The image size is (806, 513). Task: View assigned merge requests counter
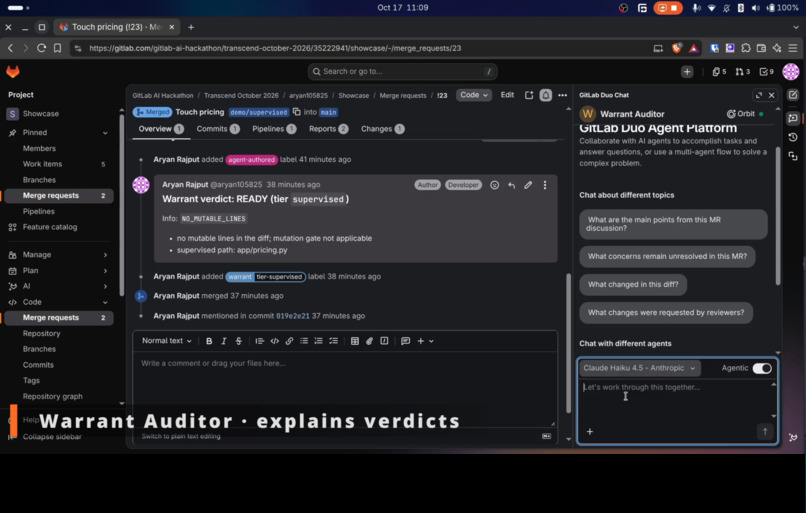742,72
